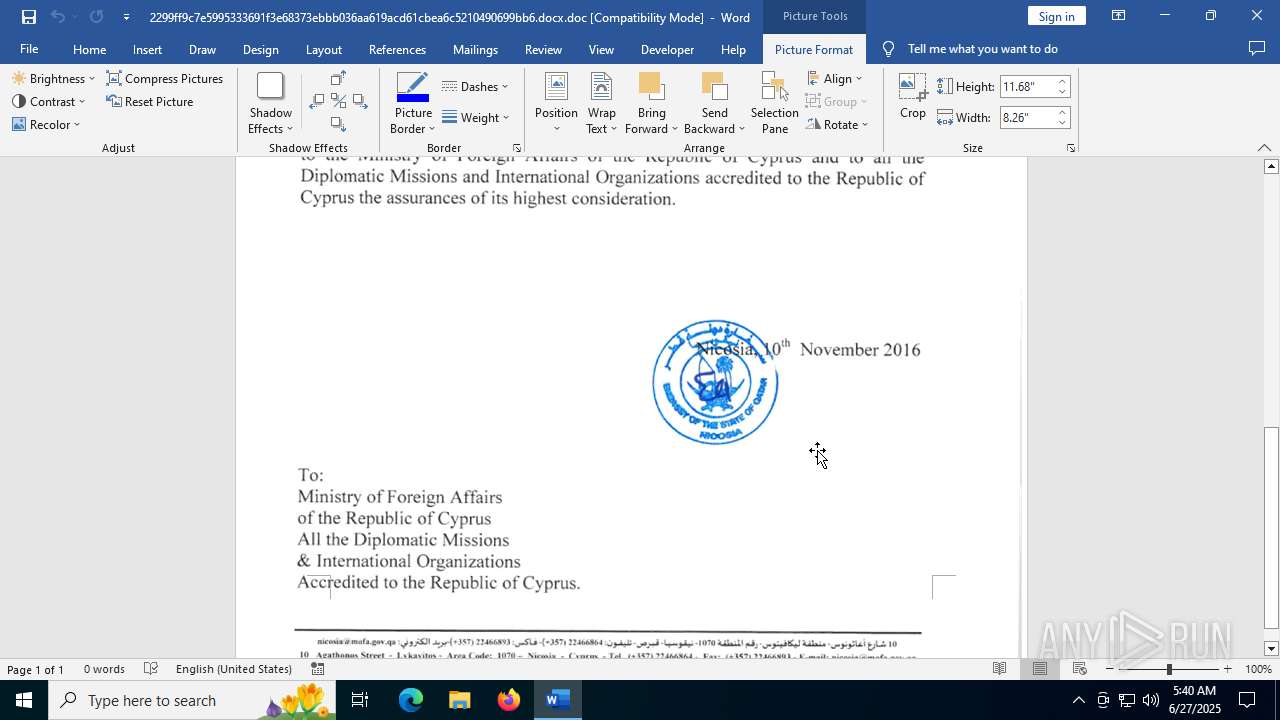This screenshot has width=1280, height=720.
Task: Click the Width input field
Action: pyautogui.click(x=1027, y=117)
